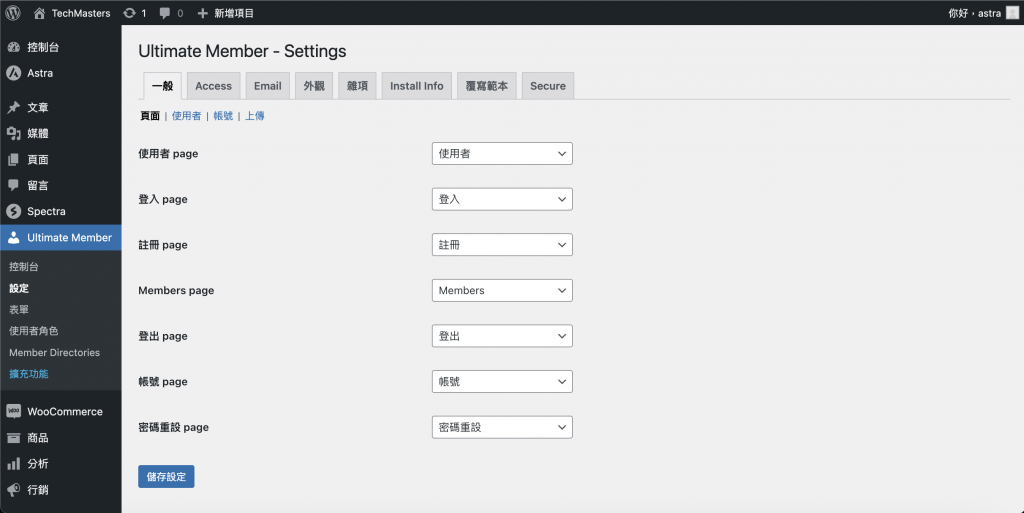The width and height of the screenshot is (1024, 513).
Task: Open the Spectra sidebar menu label
Action: pyautogui.click(x=46, y=211)
